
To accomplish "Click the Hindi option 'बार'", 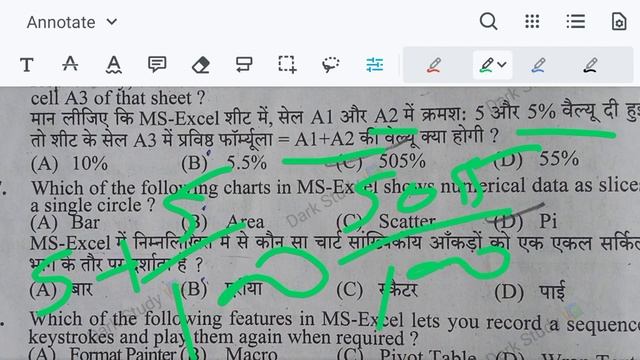I will pyautogui.click(x=82, y=290).
